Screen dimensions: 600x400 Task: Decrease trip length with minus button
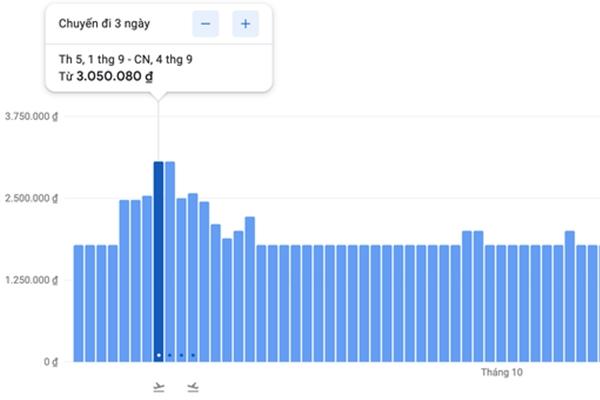205,24
